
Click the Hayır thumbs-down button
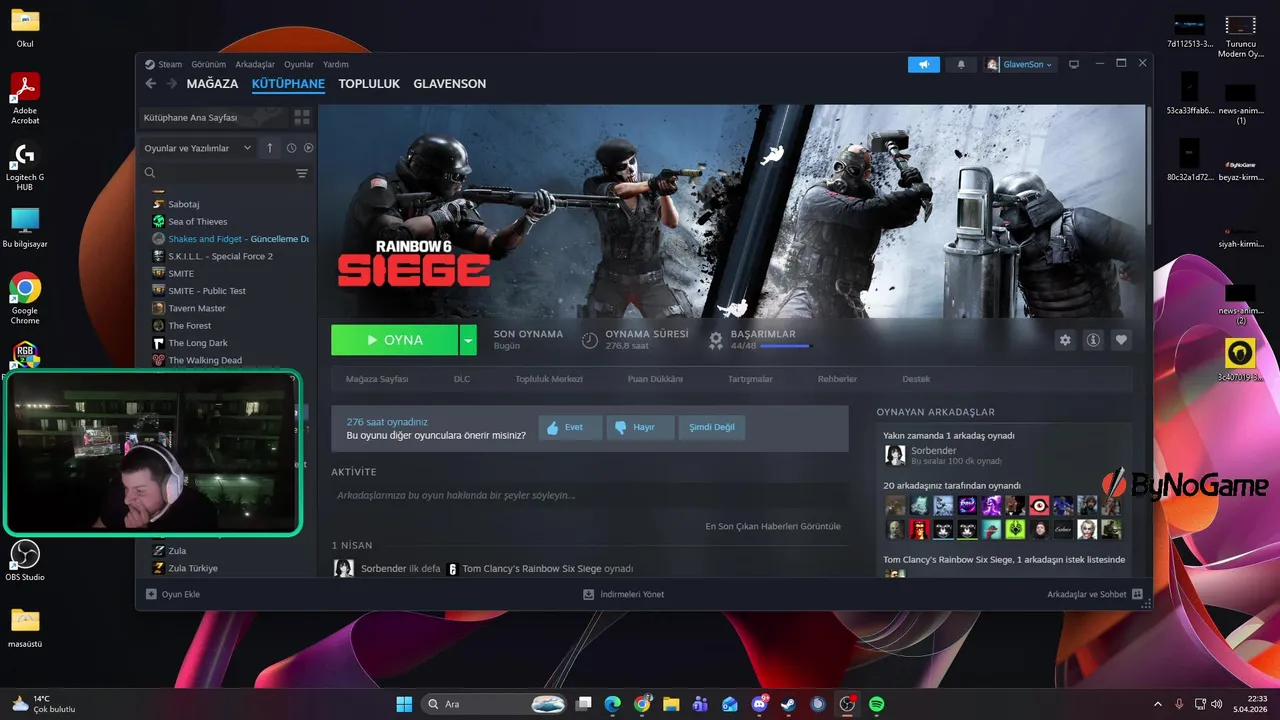coord(641,427)
